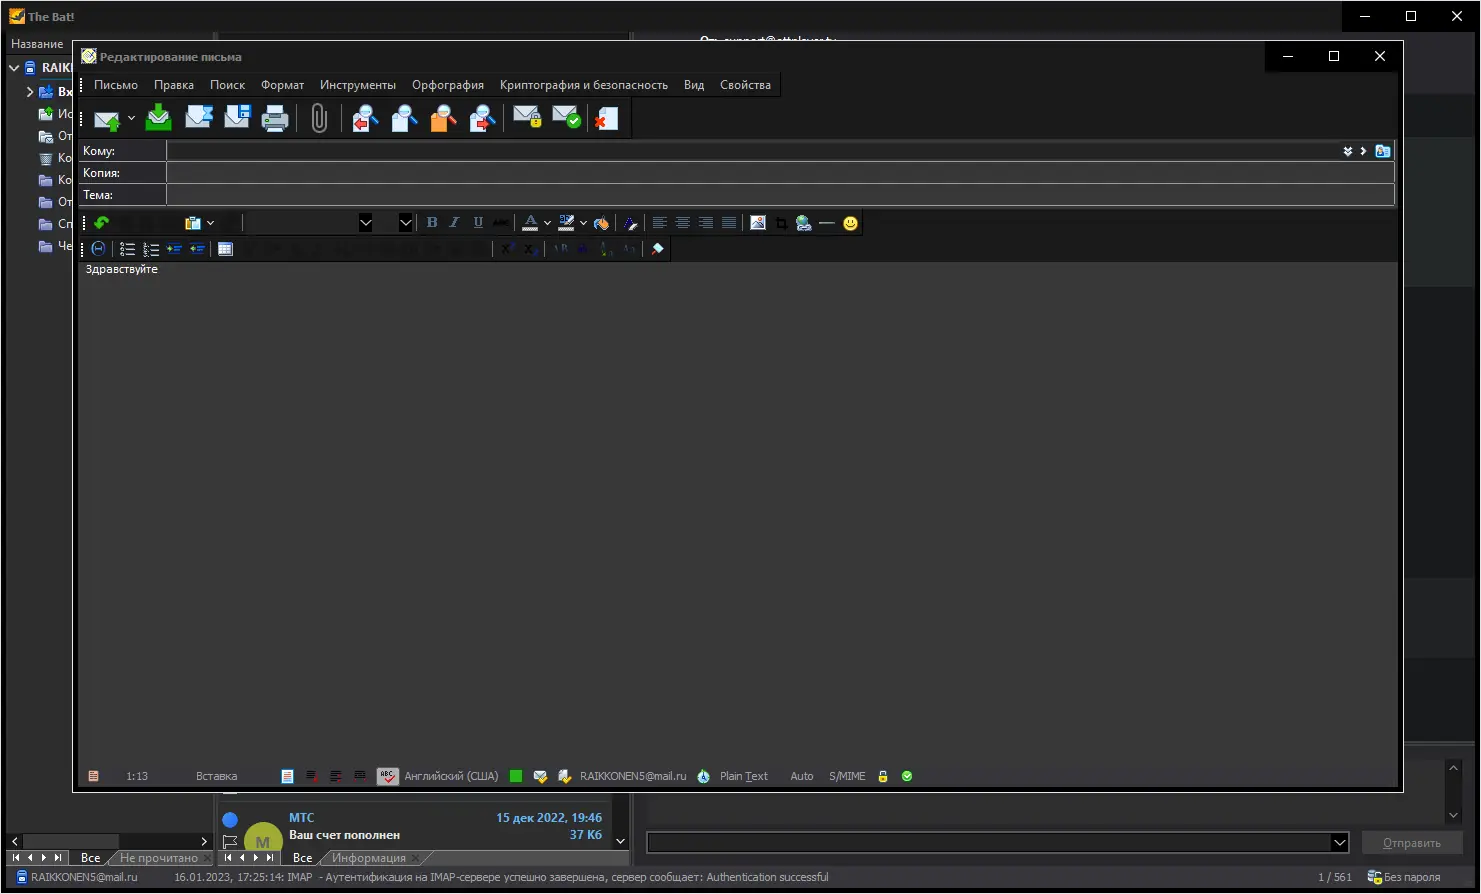
Task: Send the message with the green arrow envelope icon
Action: pos(106,119)
